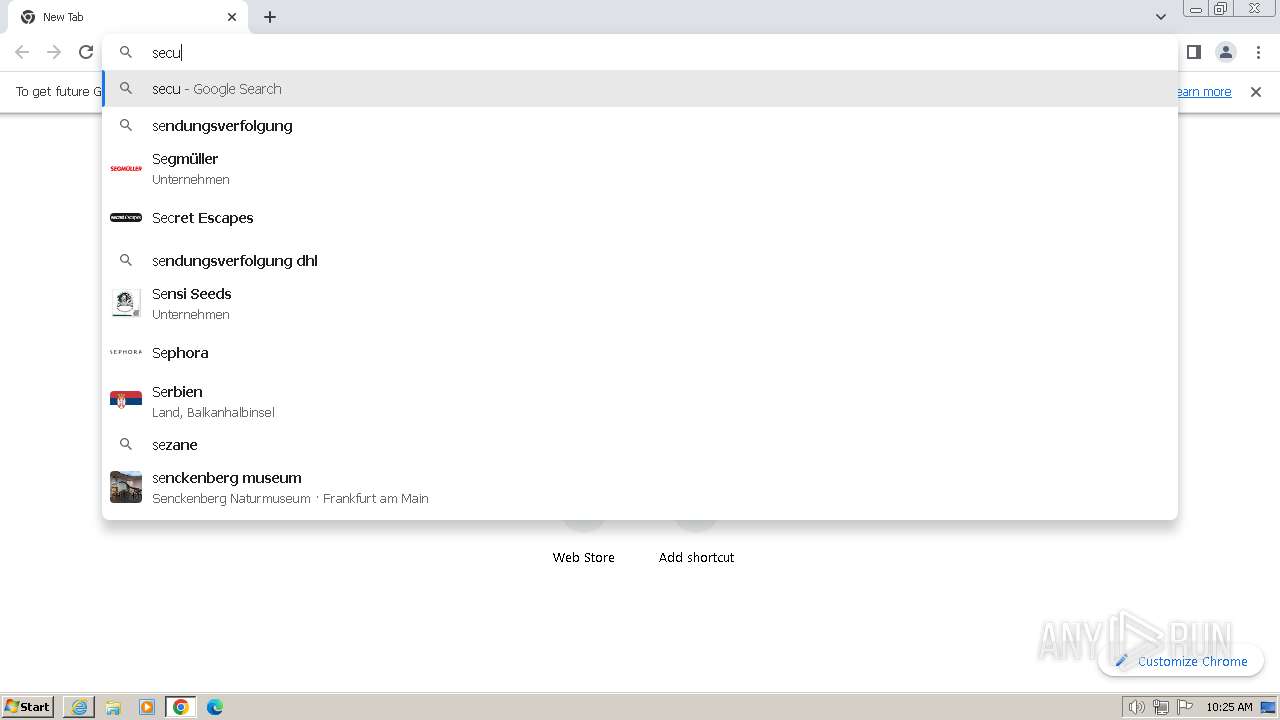Click in the address bar showing secu

coord(640,52)
